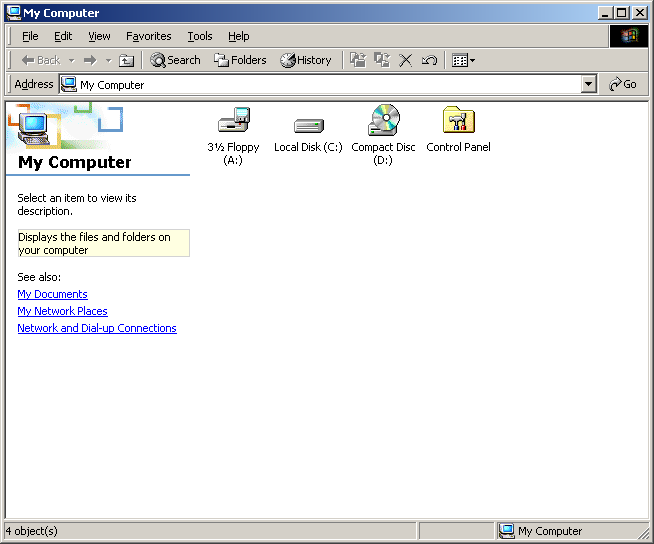Select the Local Disk (C:) icon
This screenshot has width=654, height=544.
309,125
